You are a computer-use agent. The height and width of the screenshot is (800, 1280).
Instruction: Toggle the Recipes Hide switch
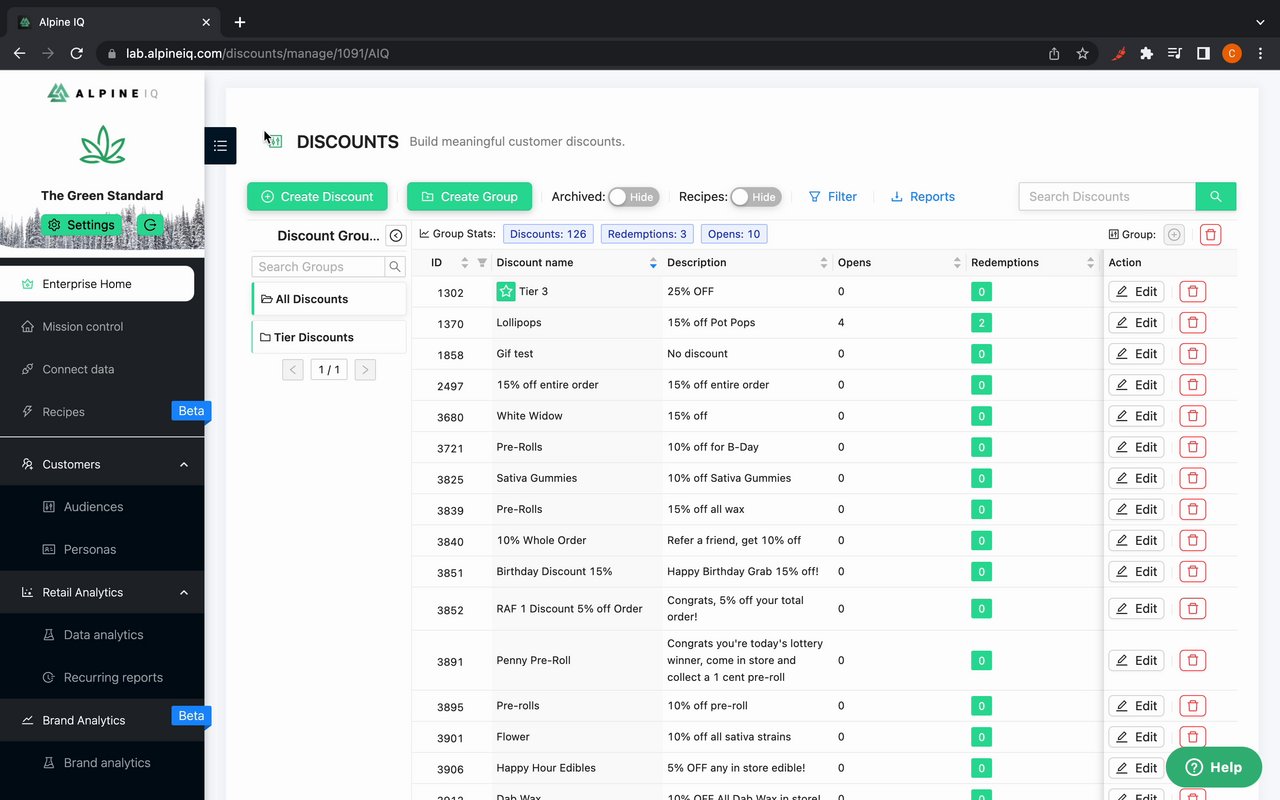(755, 197)
